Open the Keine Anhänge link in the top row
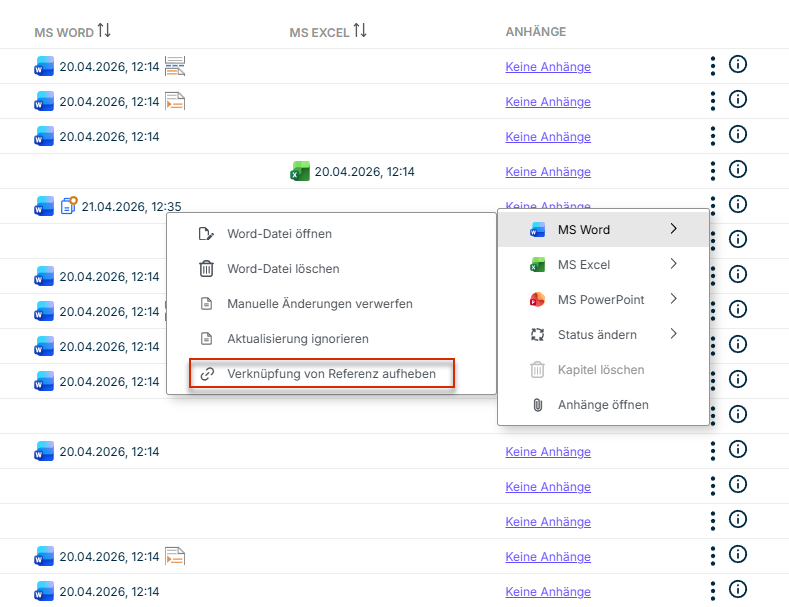This screenshot has width=789, height=607. [x=548, y=67]
